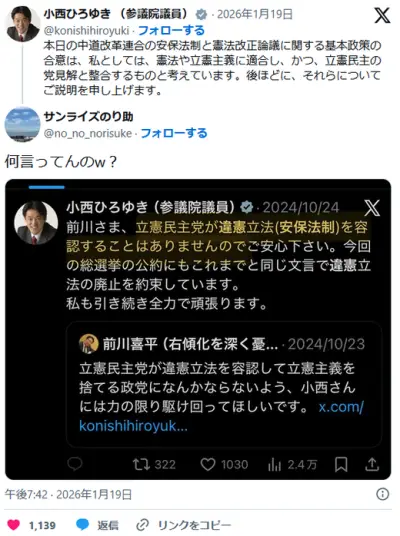Click the view-count chart icon showing 2.4万
Screen dimensions: 400x536
[x=275, y=465]
